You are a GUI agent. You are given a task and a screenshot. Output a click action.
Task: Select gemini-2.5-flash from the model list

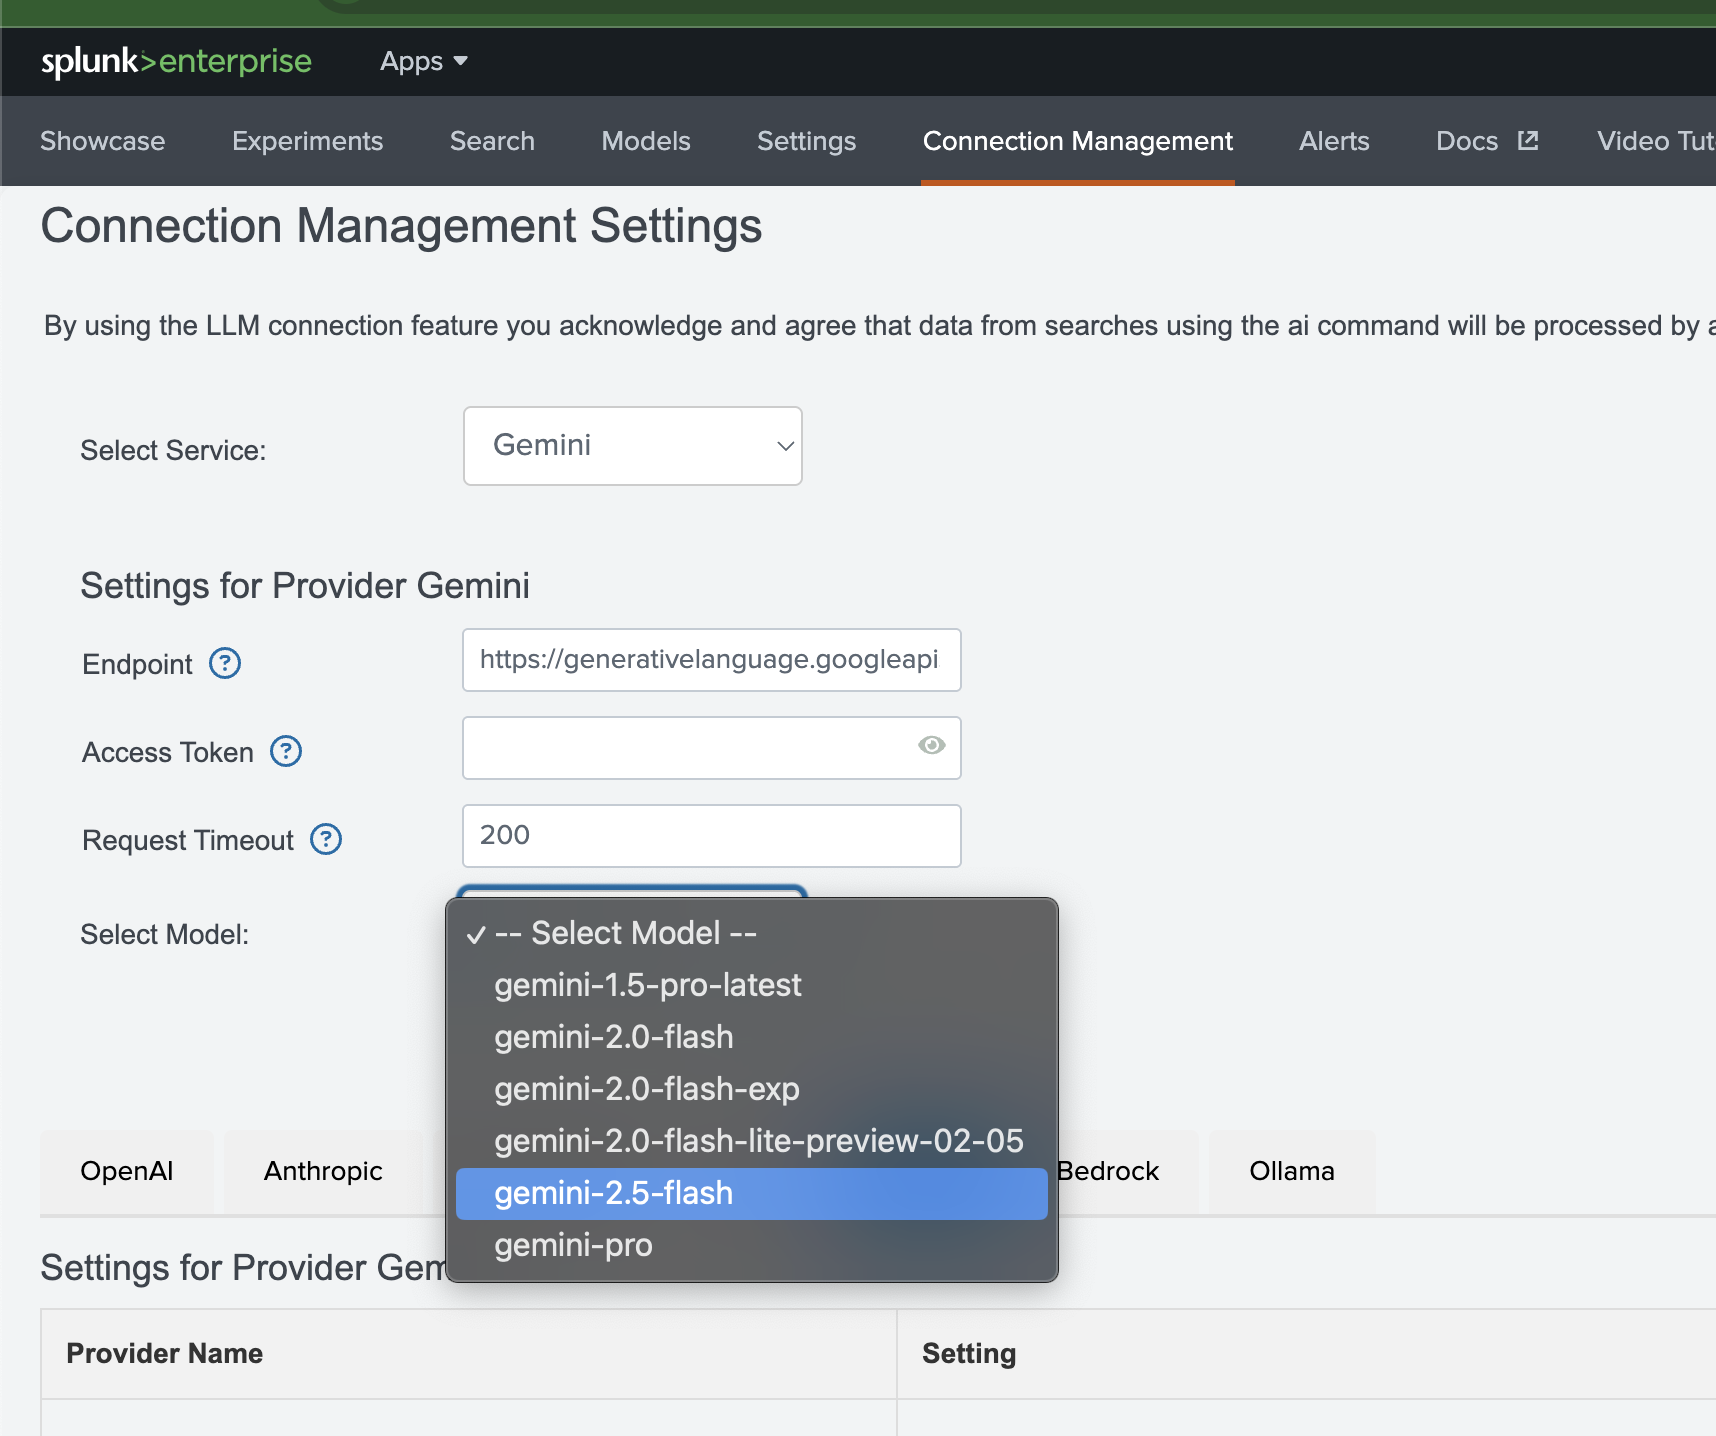pyautogui.click(x=613, y=1192)
